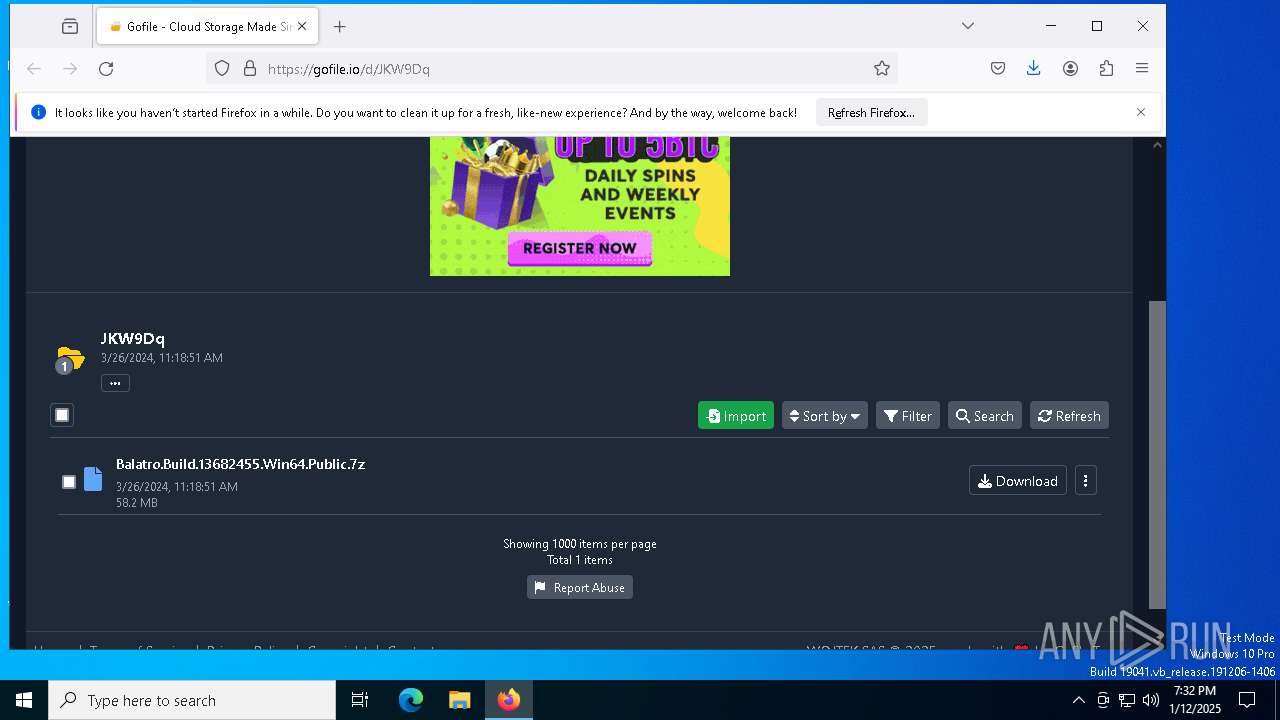This screenshot has width=1280, height=720.
Task: Save page to Pocket
Action: pyautogui.click(x=998, y=68)
